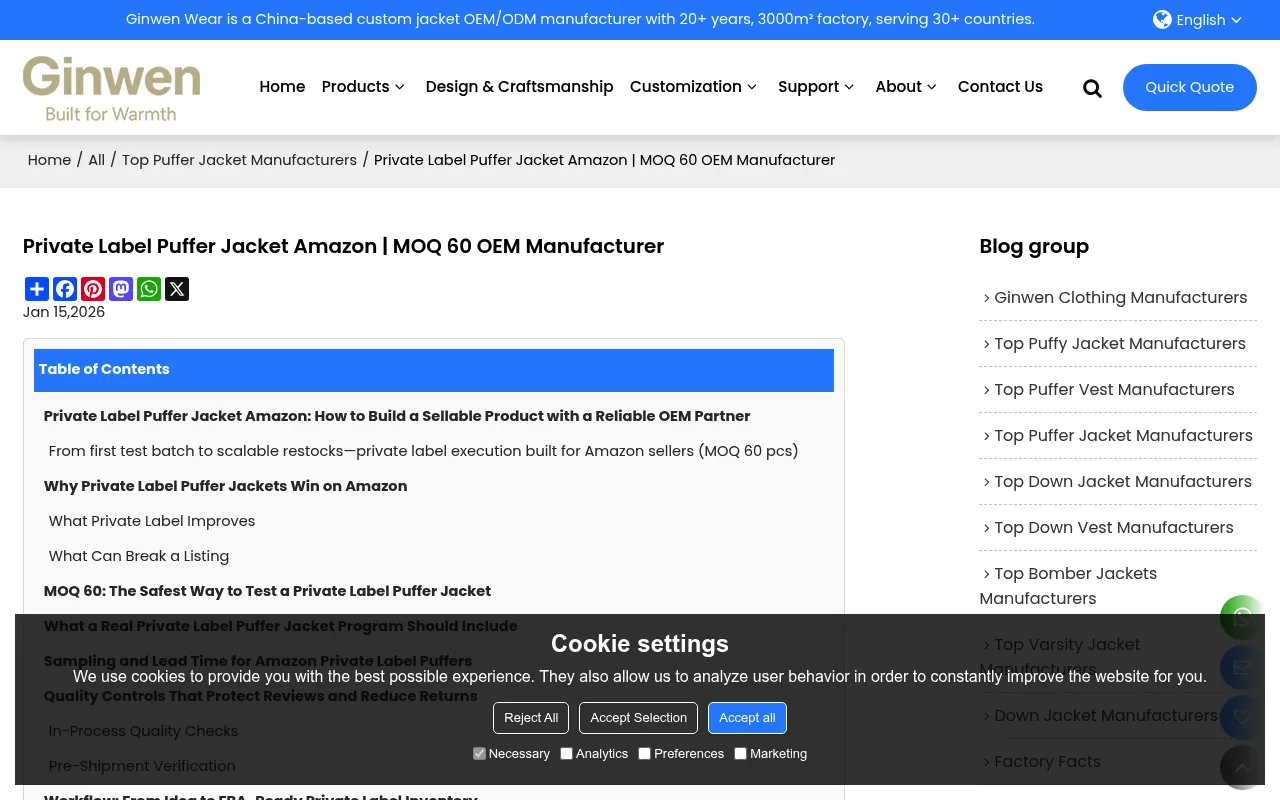Jump to 'Why Private Label Puffer Jackets Win'
The height and width of the screenshot is (800, 1280).
225,486
